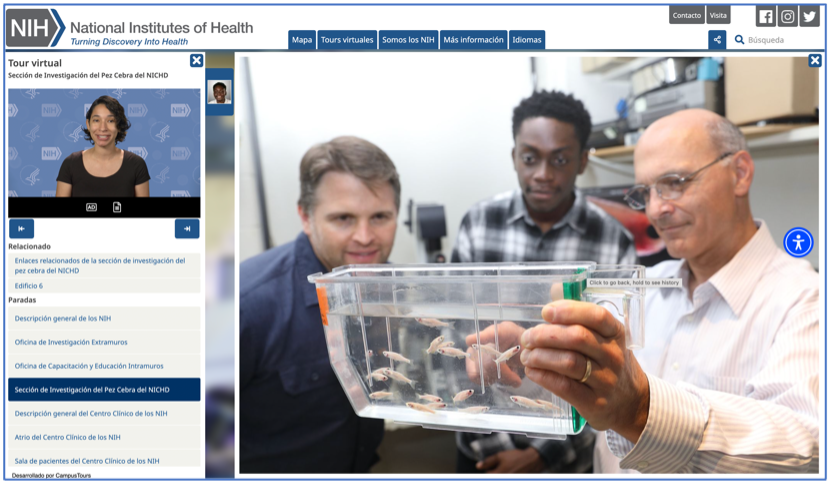Select the photo thumbnail beside main image

click(219, 92)
